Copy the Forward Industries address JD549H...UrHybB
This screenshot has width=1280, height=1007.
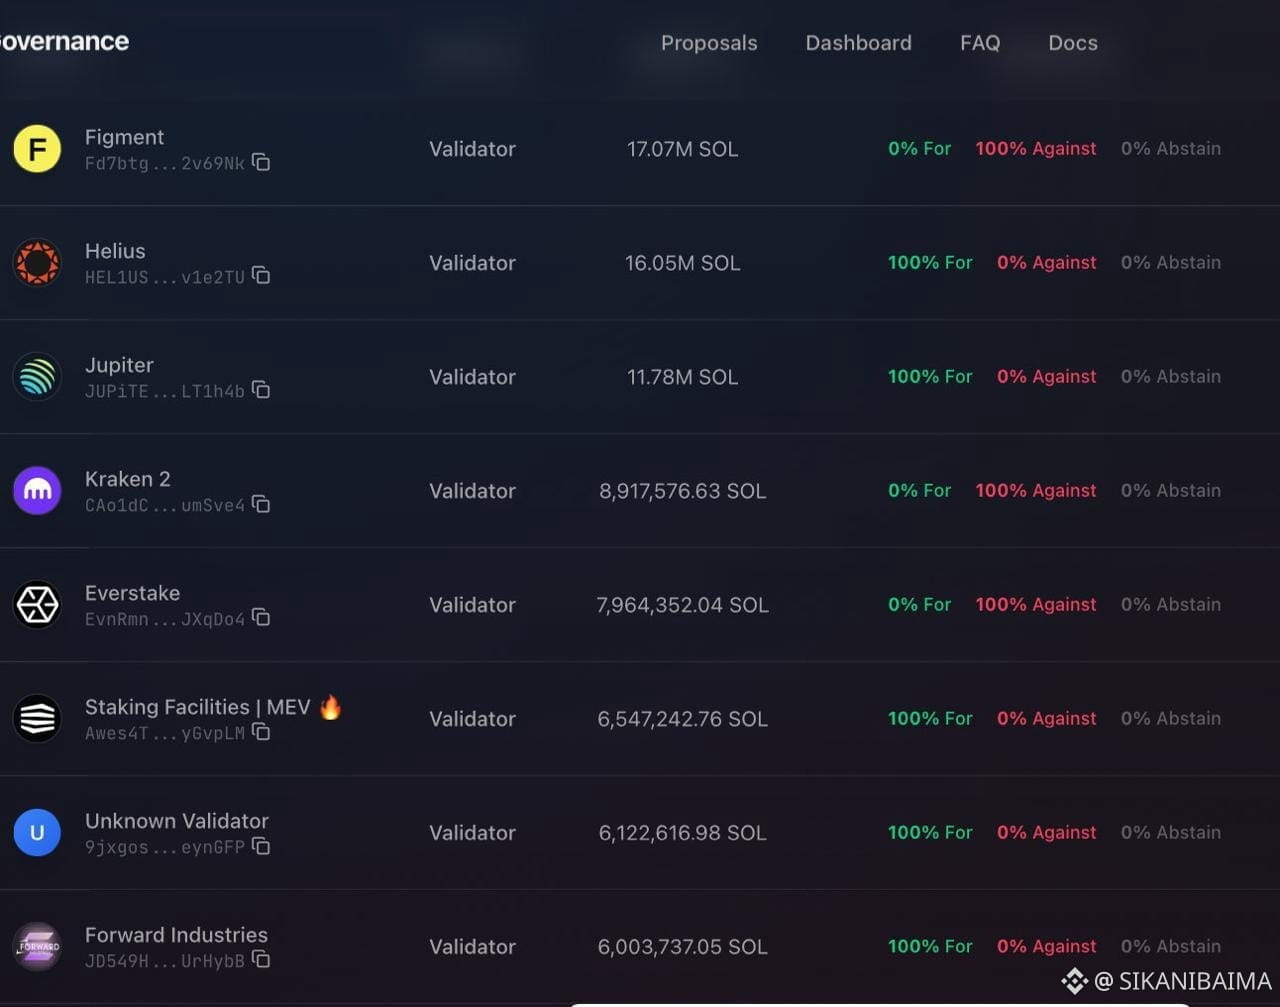coord(261,959)
